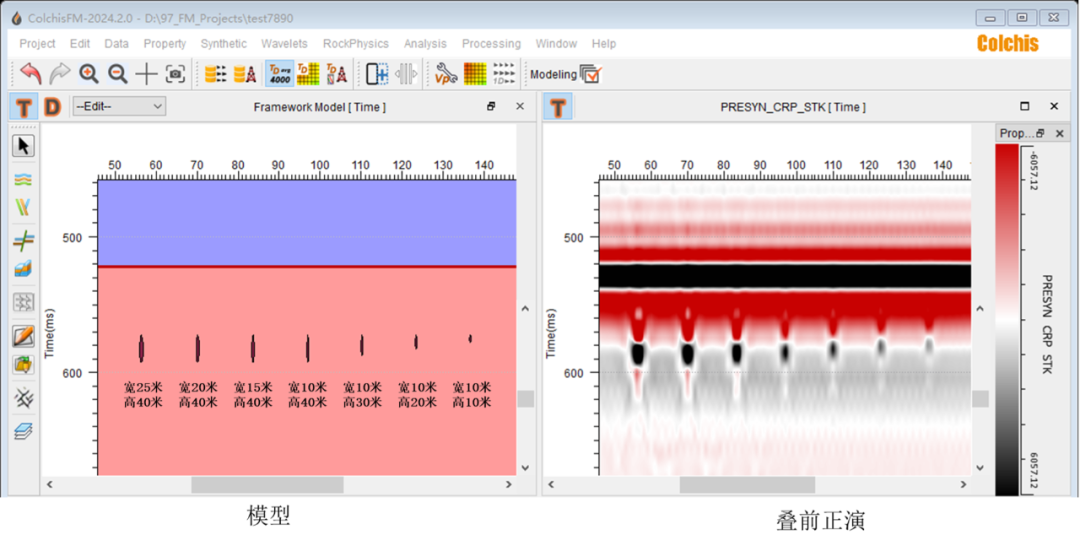Click the Vp wrench icon
This screenshot has width=1080, height=546.
pos(446,74)
